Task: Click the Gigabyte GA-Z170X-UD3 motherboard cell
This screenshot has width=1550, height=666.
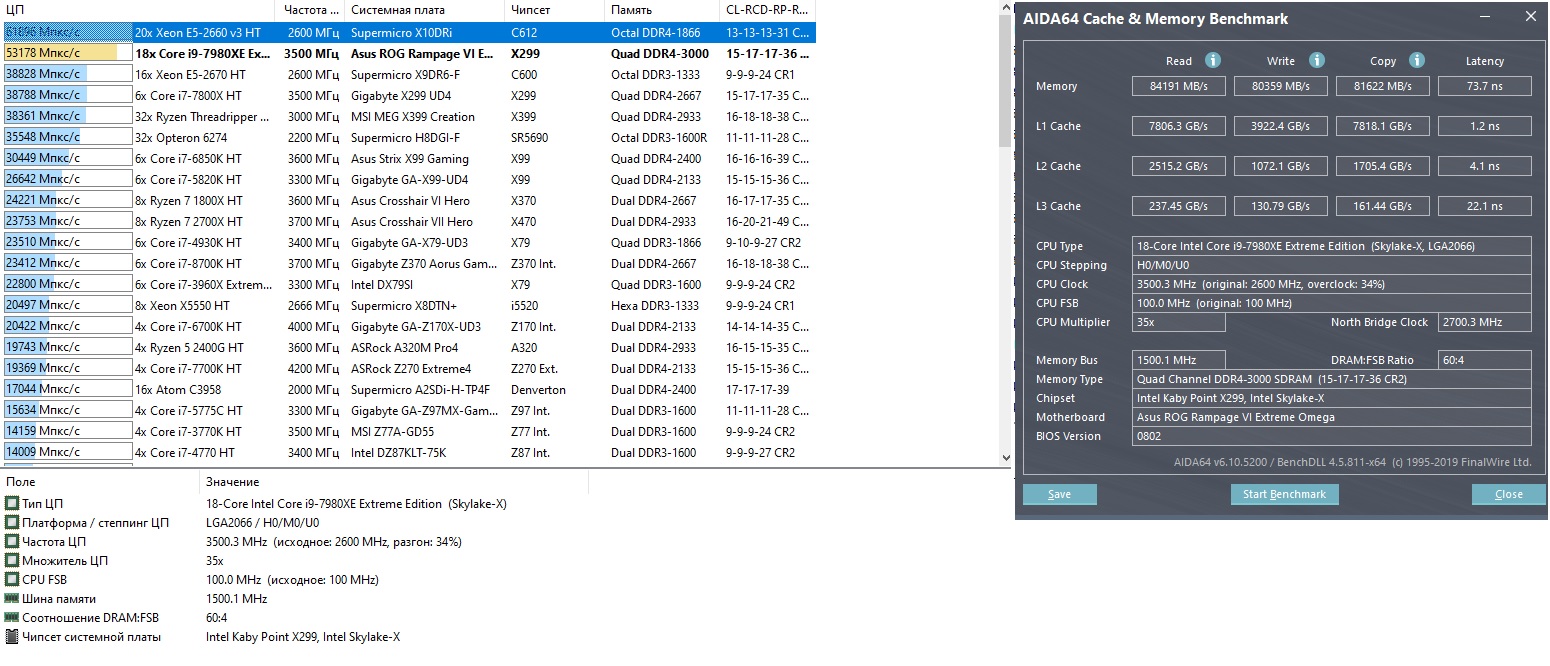Action: tap(415, 326)
